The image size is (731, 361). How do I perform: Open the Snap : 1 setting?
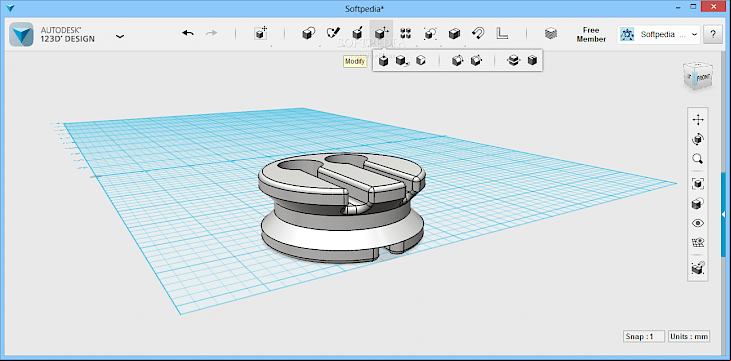(x=644, y=336)
